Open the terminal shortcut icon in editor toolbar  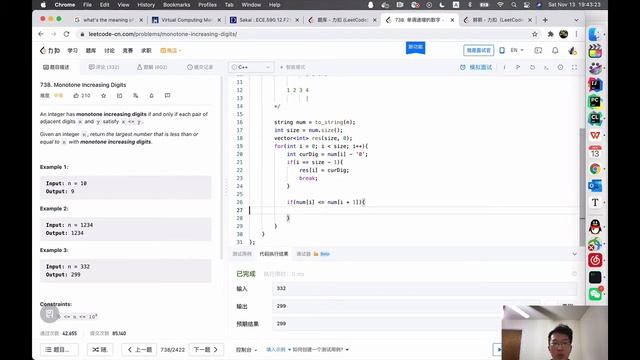tap(546, 67)
